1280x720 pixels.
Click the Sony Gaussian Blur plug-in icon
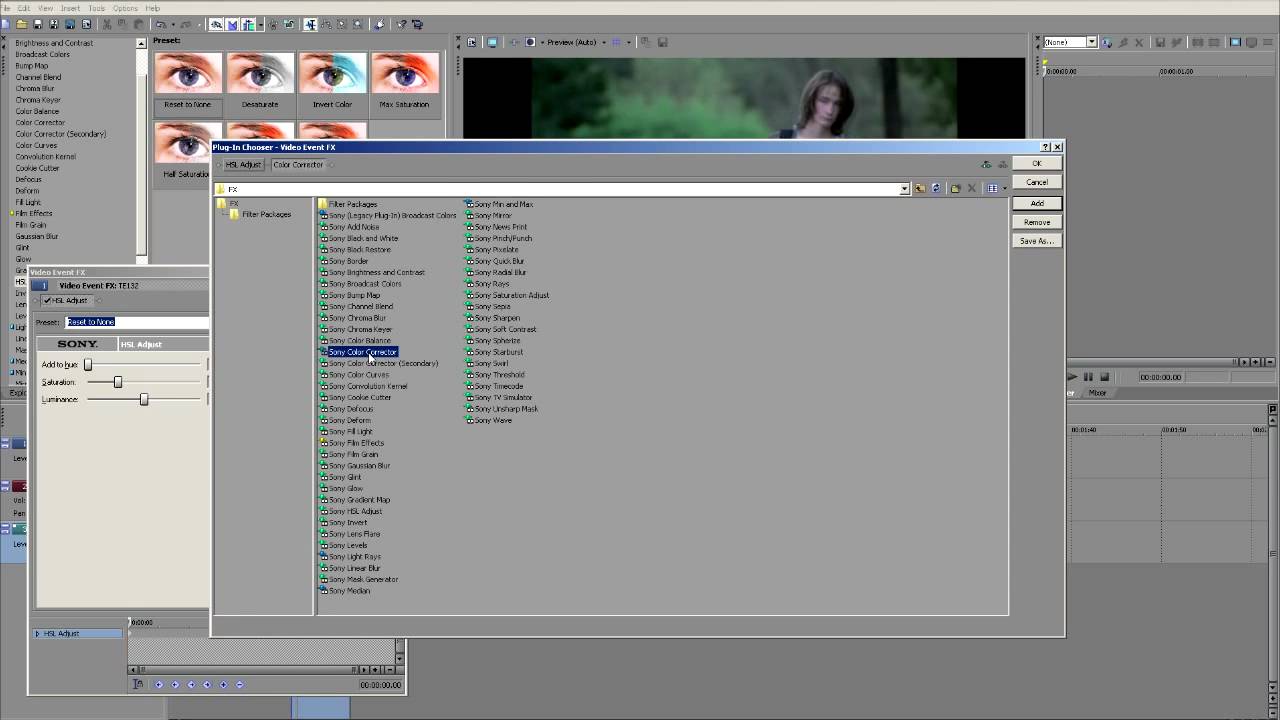(324, 466)
